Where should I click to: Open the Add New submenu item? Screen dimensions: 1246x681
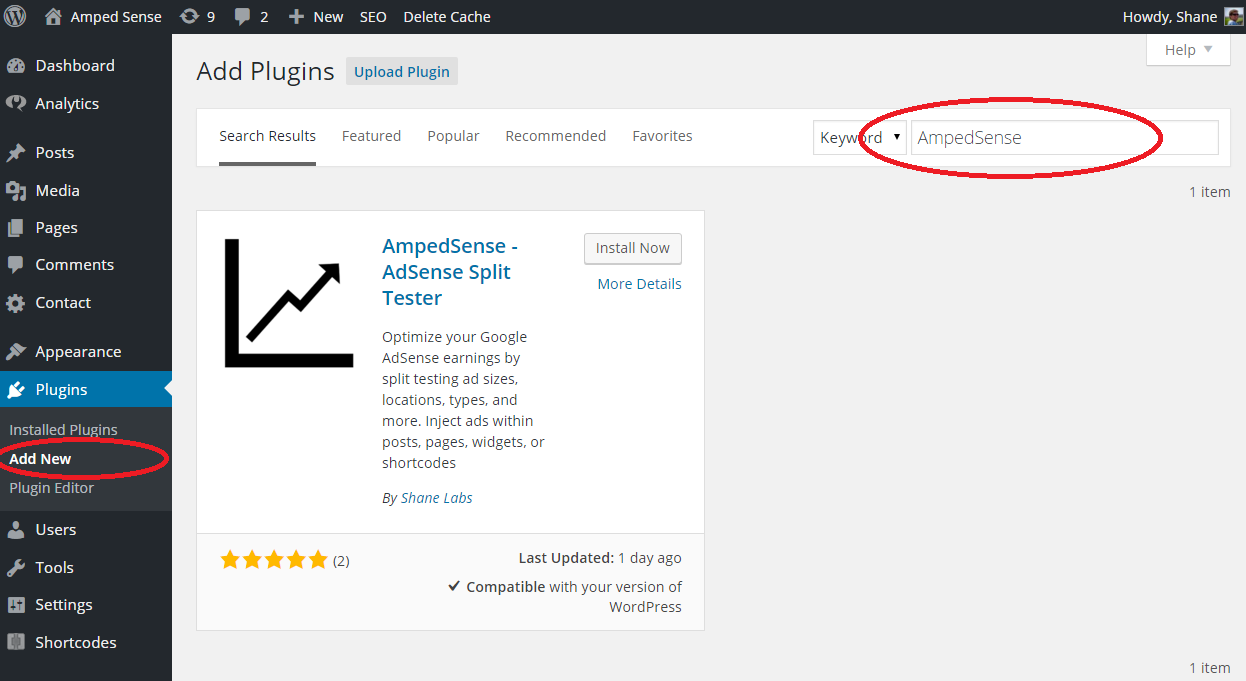pyautogui.click(x=40, y=459)
